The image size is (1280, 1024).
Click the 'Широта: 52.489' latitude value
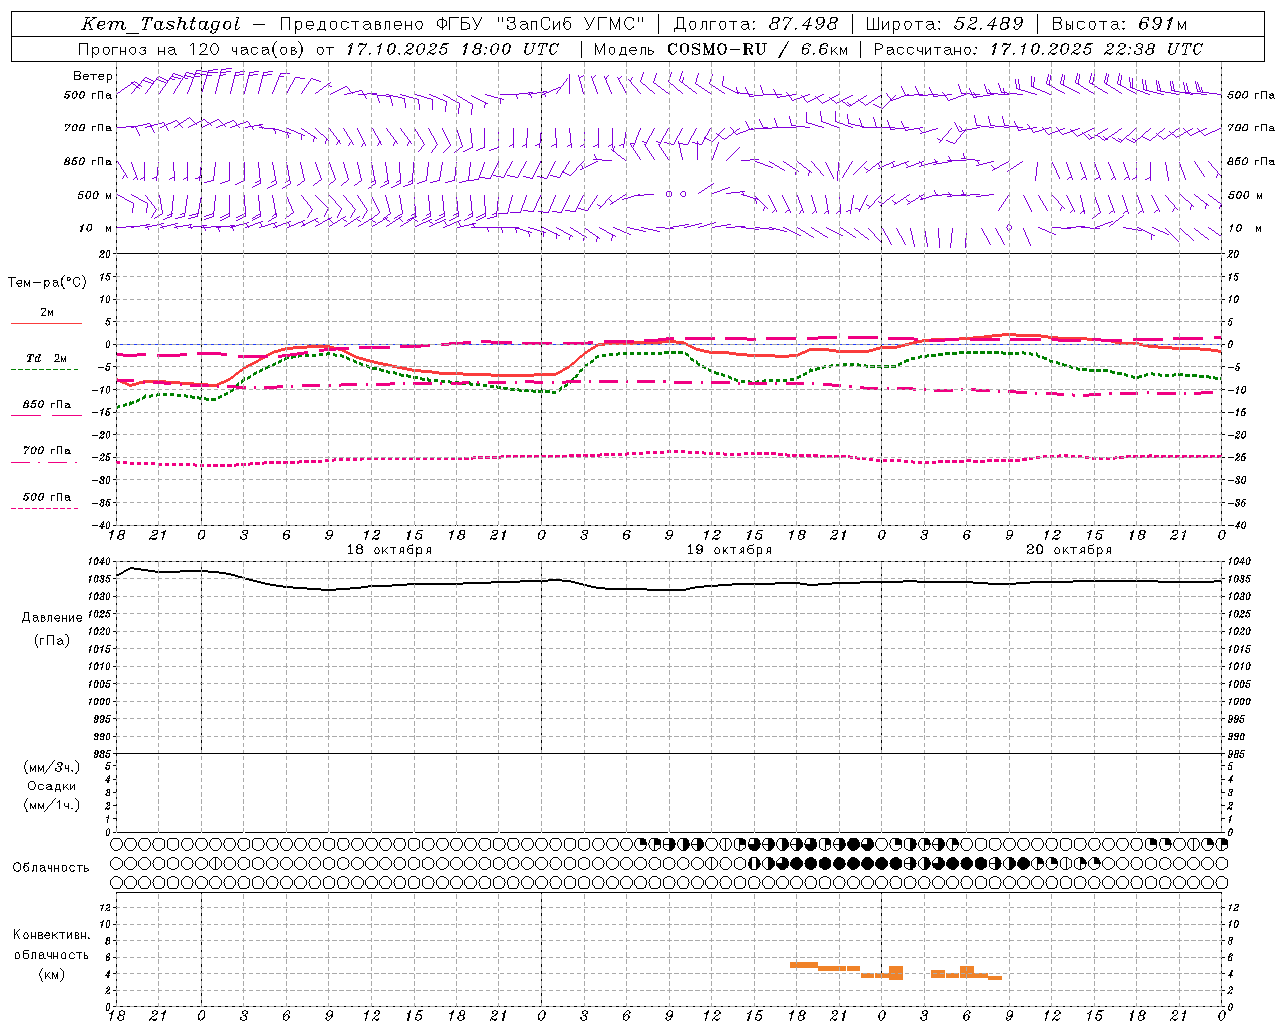tap(944, 24)
